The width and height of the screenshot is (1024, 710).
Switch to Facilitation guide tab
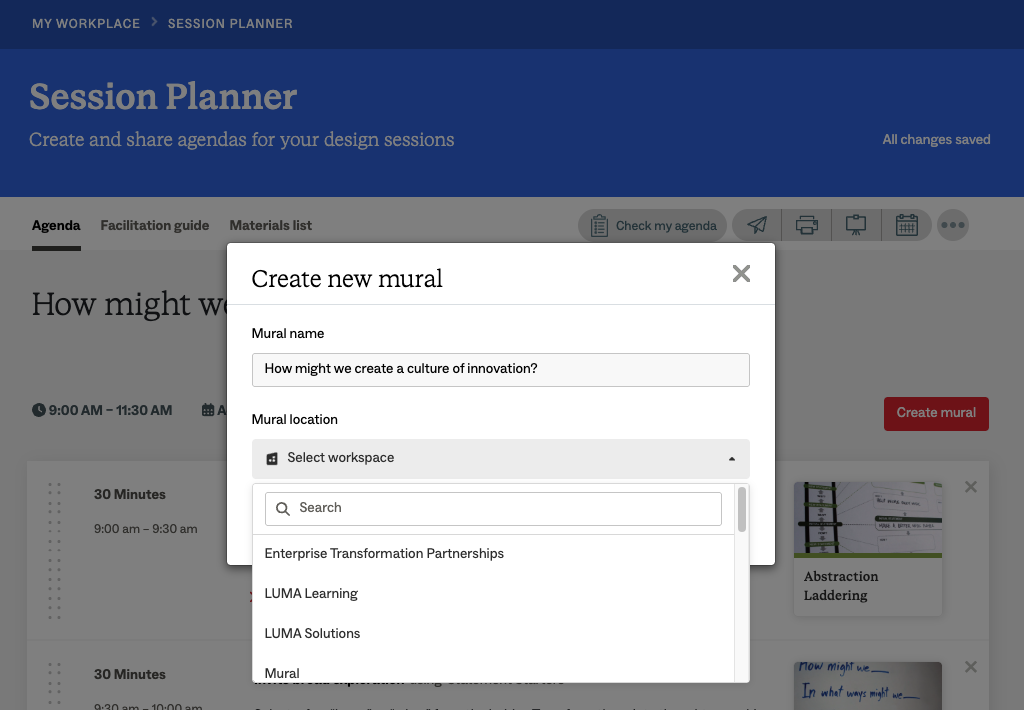[x=155, y=226]
